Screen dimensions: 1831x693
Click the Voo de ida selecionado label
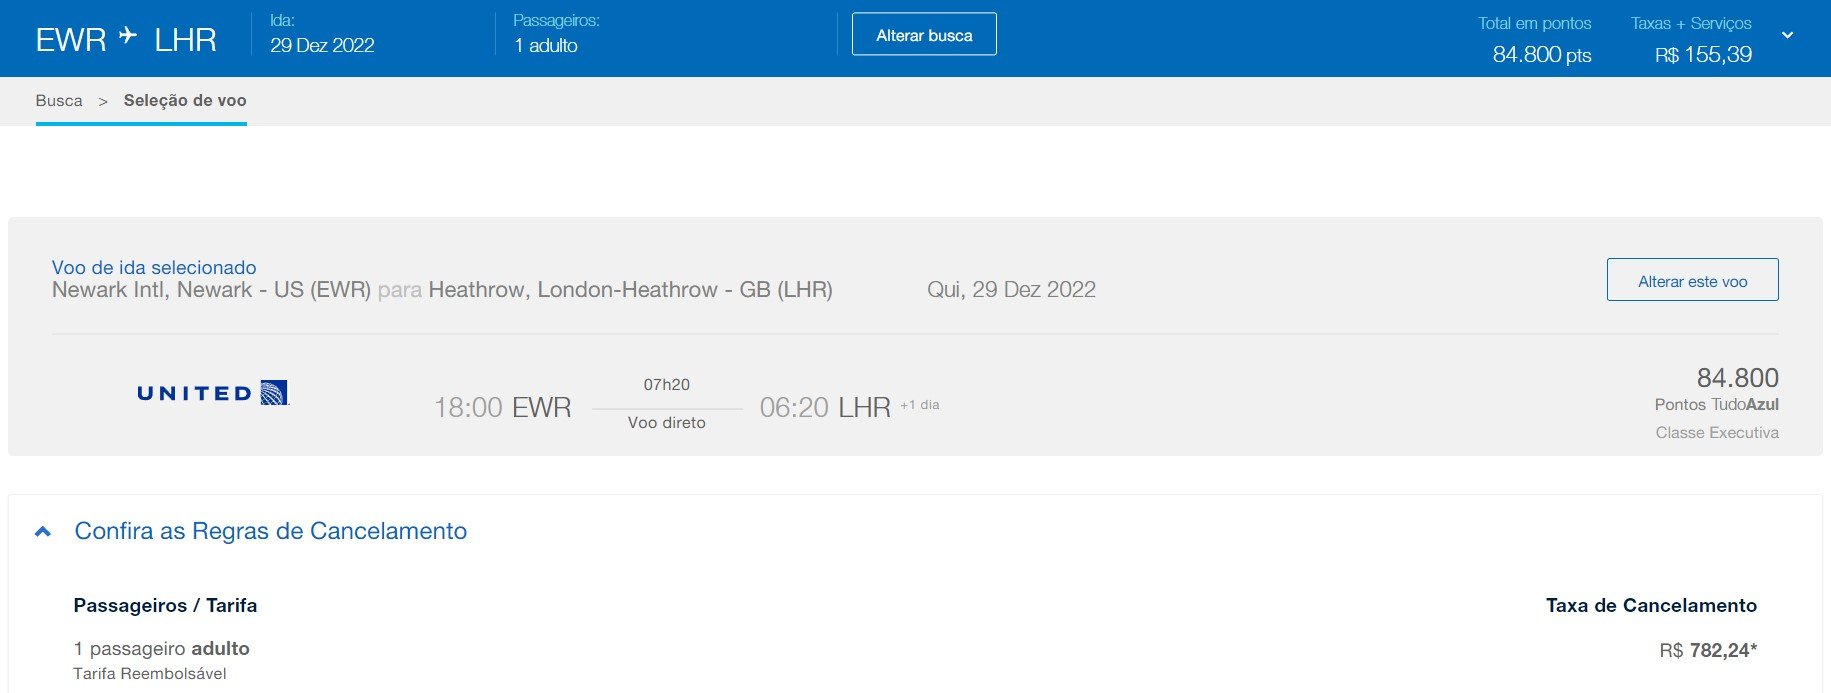pyautogui.click(x=154, y=267)
